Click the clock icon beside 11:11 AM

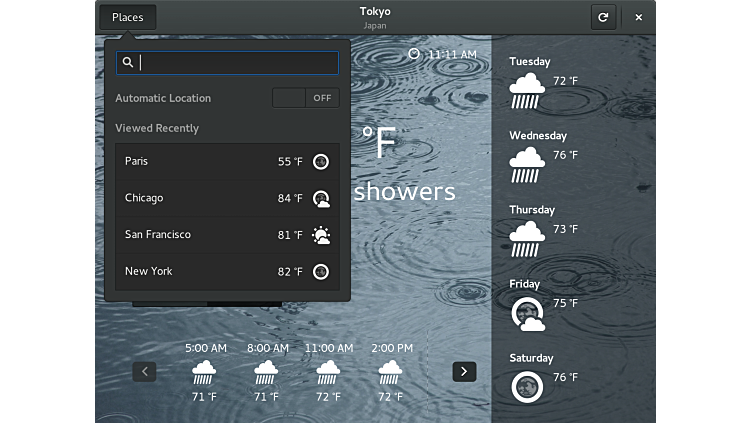pos(415,54)
